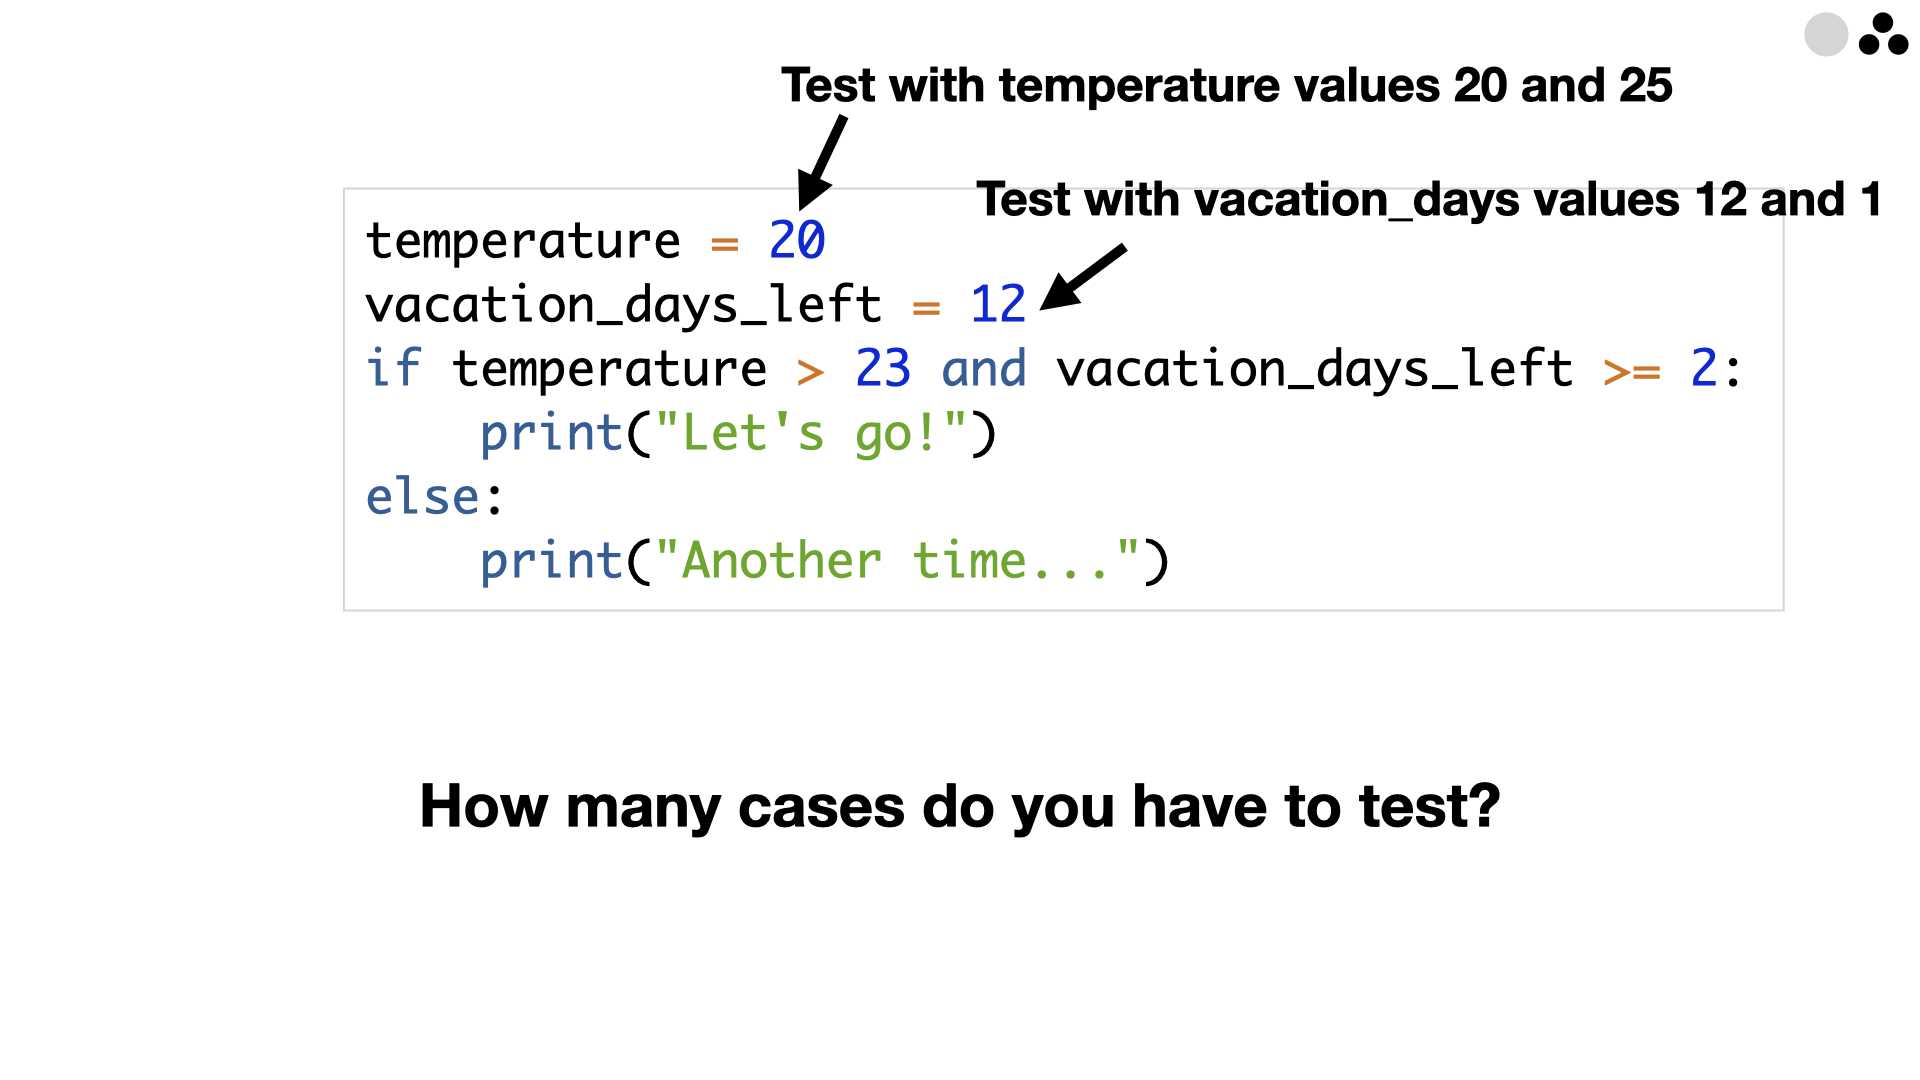
Task: Click the 'if' keyword in the code
Action: (394, 368)
